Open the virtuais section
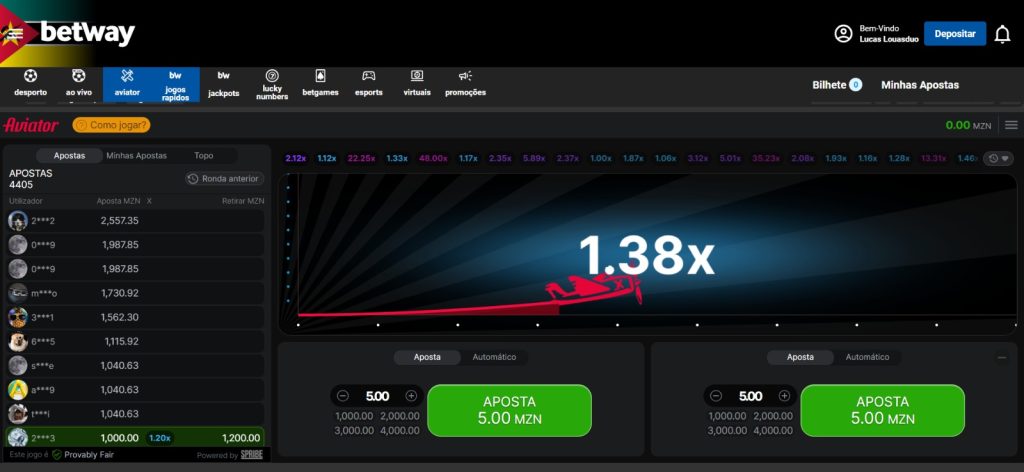 click(x=417, y=84)
